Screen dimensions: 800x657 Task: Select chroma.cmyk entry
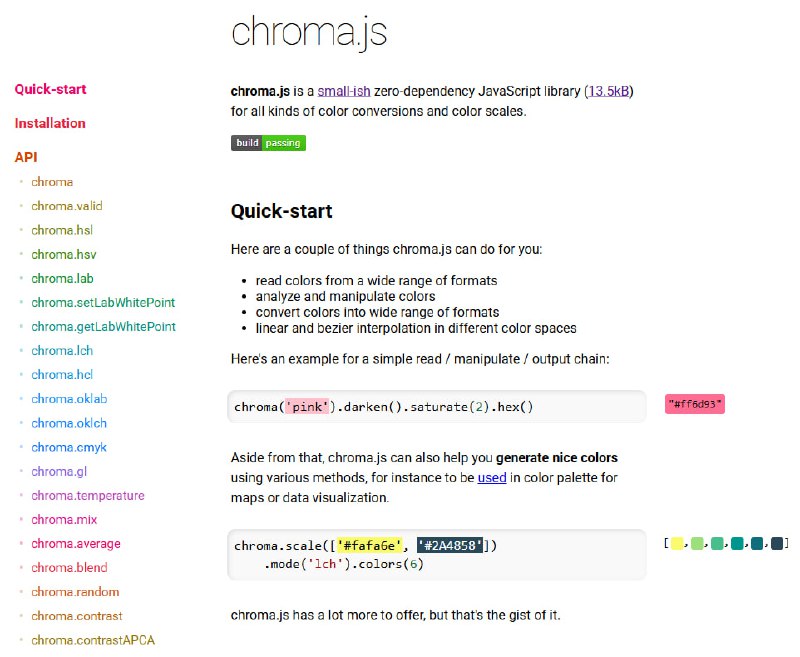click(69, 447)
